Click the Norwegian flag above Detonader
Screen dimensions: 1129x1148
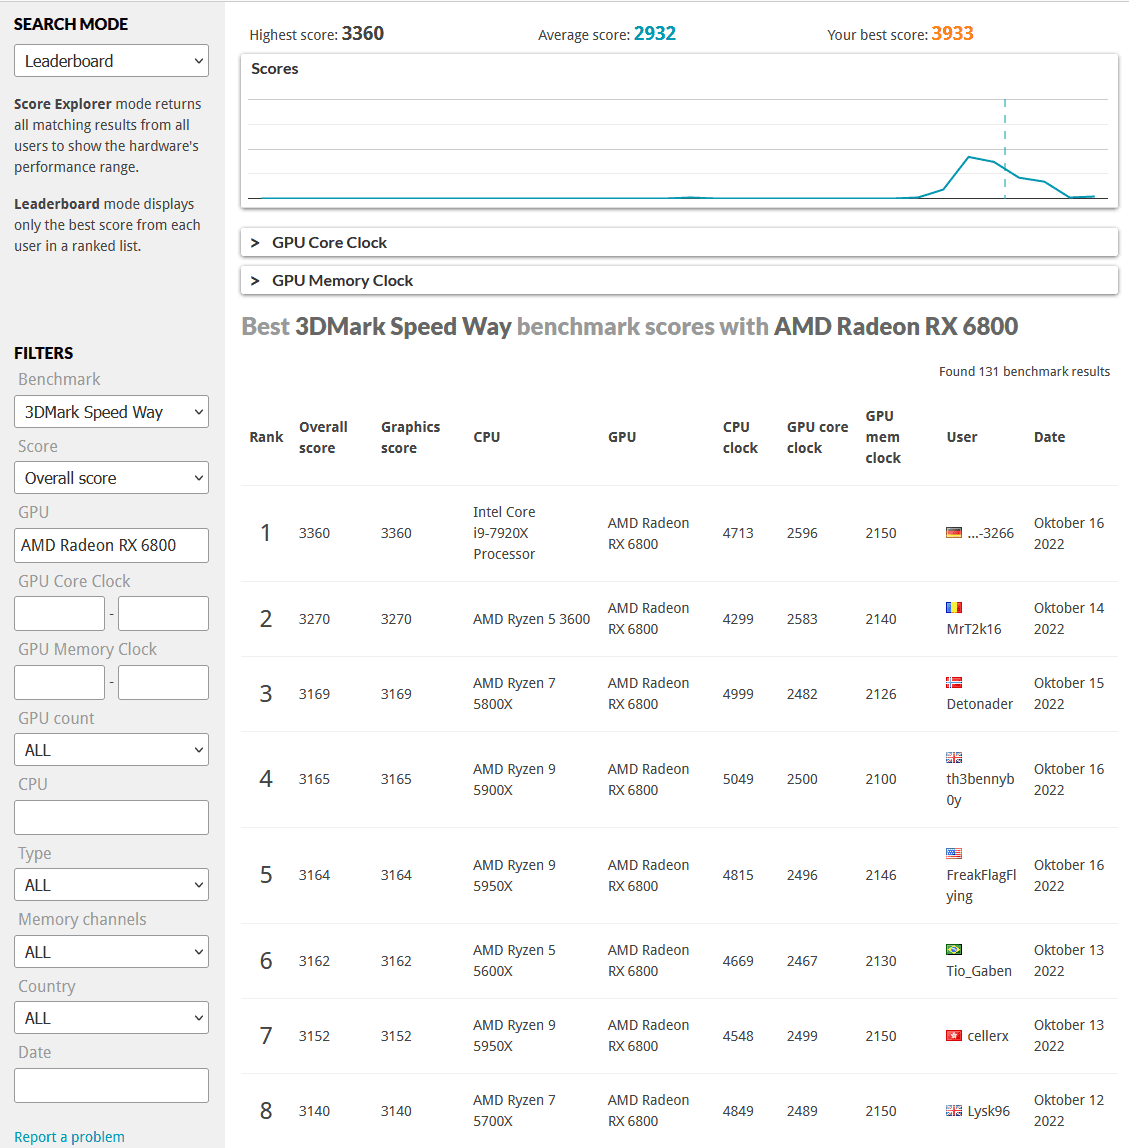[954, 682]
